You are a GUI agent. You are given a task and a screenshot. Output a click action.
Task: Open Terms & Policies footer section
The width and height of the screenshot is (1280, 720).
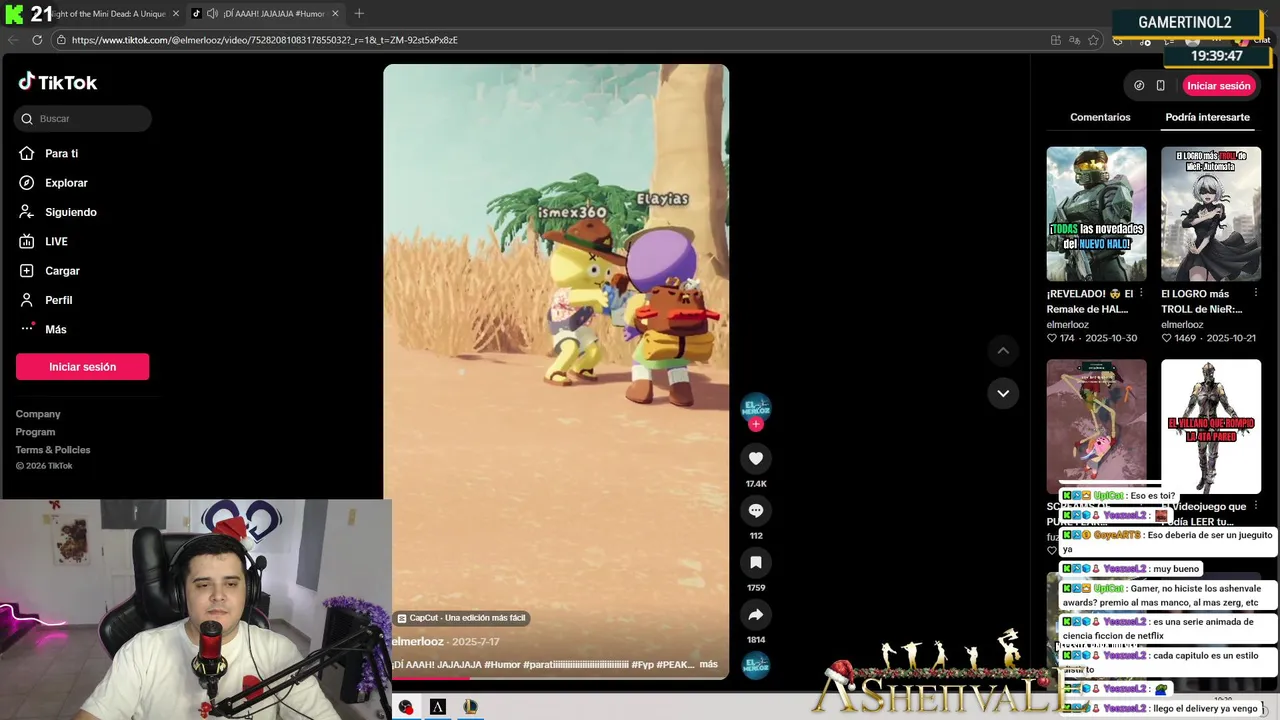[53, 450]
